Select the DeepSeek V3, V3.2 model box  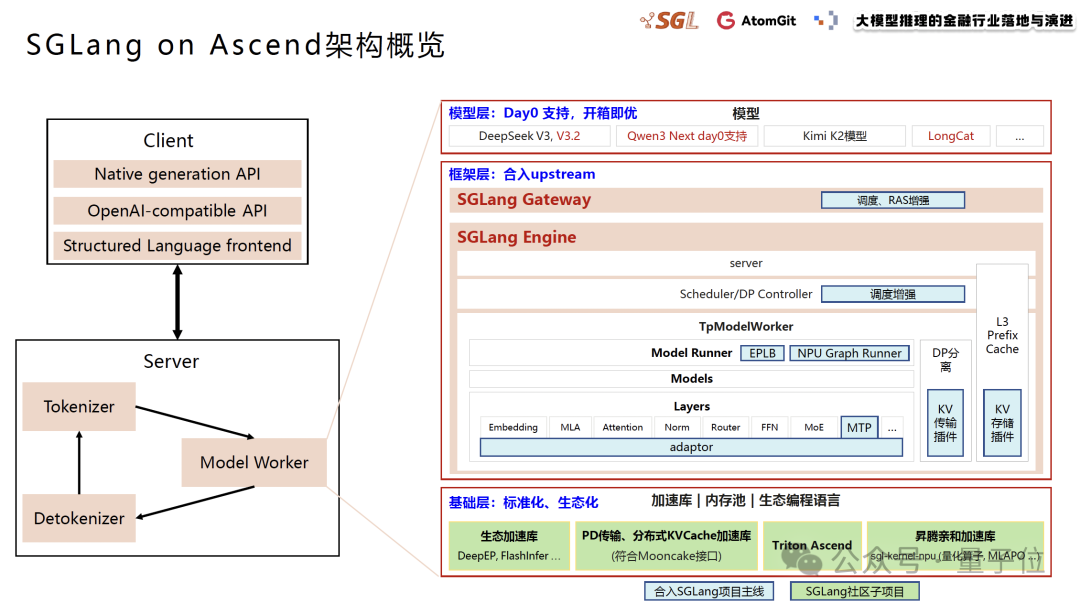coord(530,136)
